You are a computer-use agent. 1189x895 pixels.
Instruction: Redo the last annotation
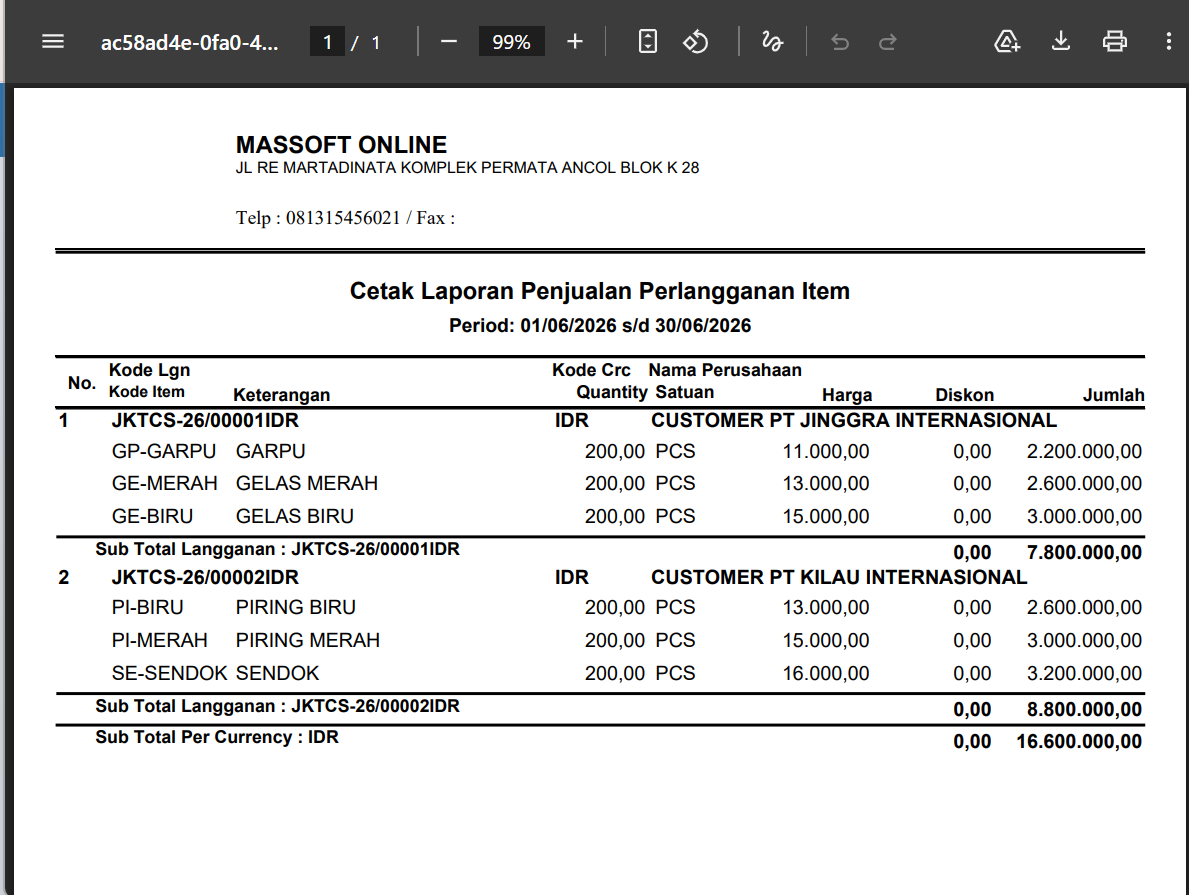point(887,42)
